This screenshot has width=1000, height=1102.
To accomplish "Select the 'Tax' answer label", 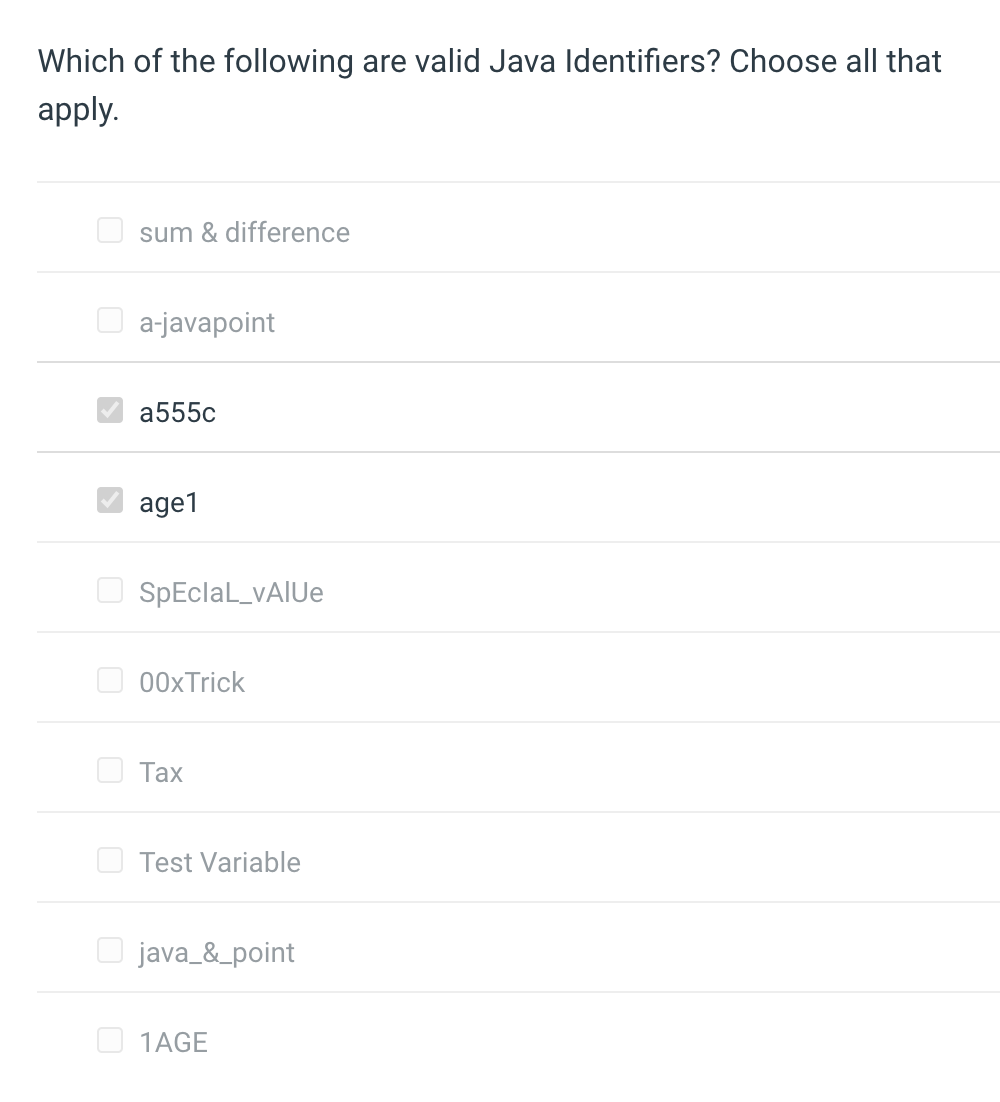I will click(x=161, y=771).
